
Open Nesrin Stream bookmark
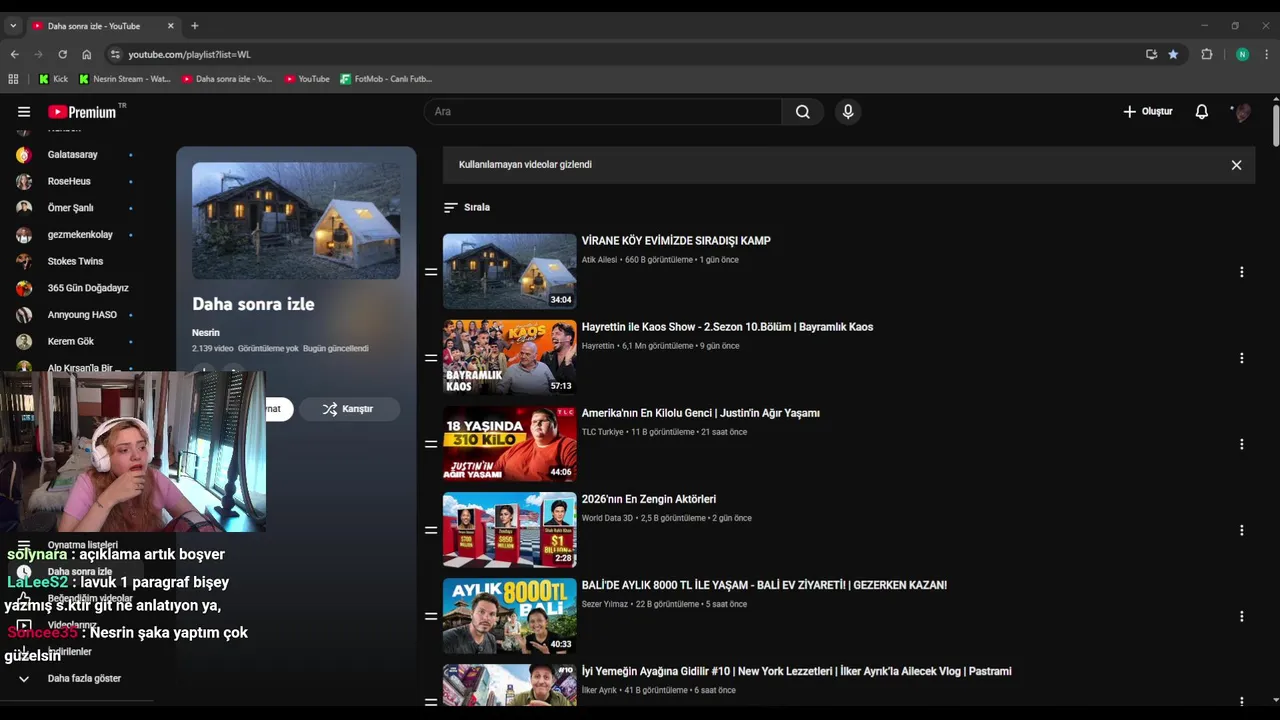tap(125, 79)
